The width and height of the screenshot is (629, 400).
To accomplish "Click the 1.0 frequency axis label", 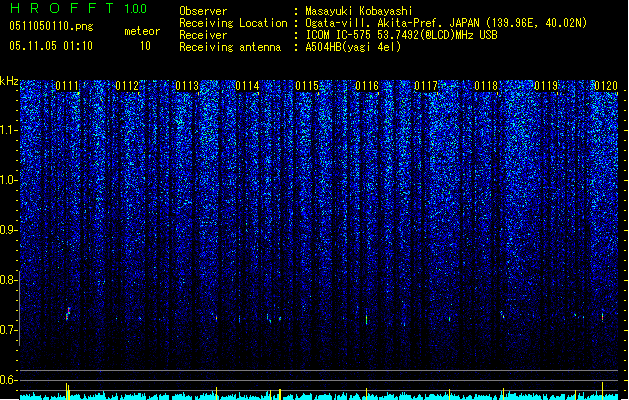I will [x=9, y=180].
